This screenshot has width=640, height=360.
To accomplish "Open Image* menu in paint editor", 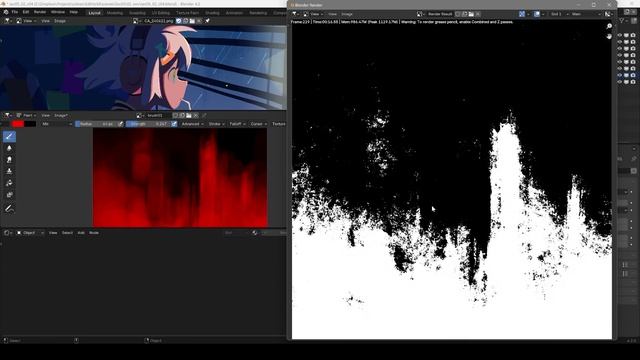I will [x=61, y=116].
